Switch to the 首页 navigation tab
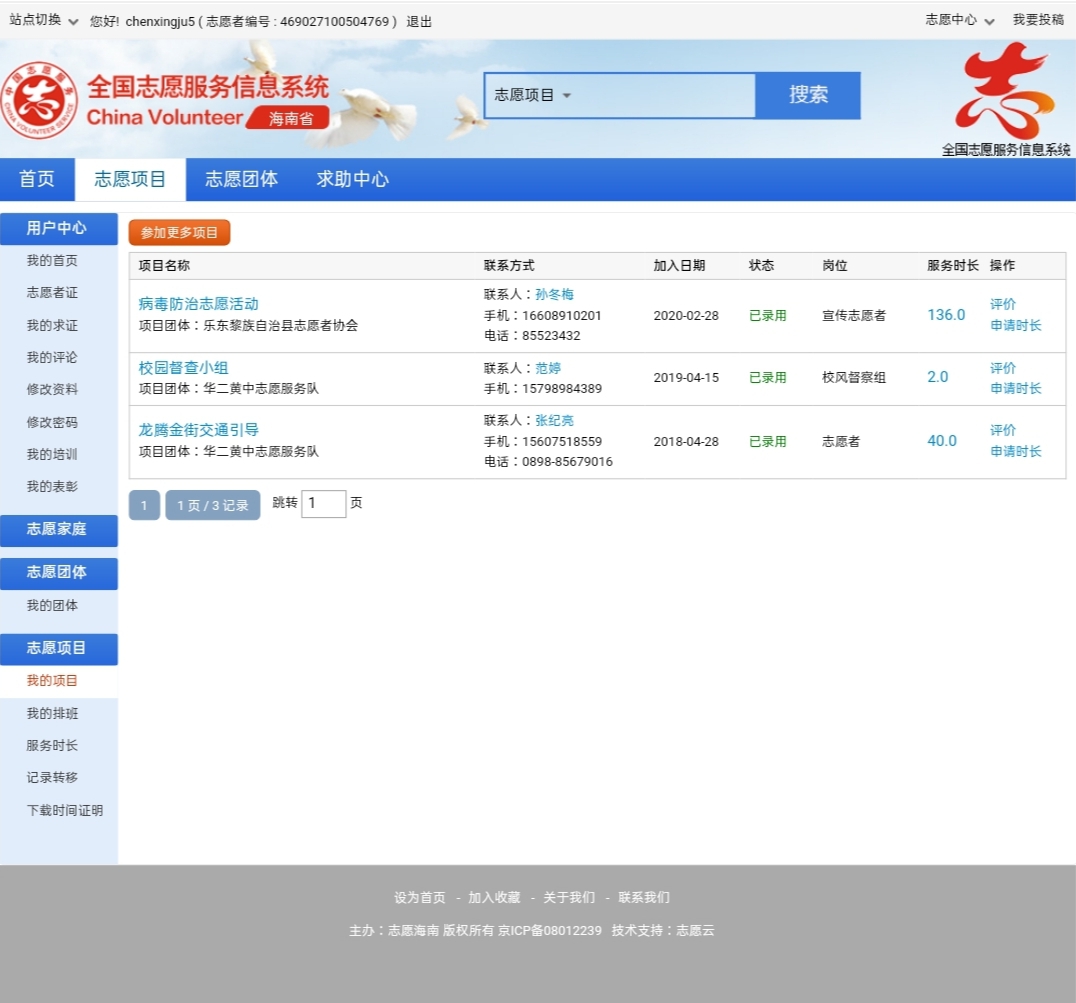1076x1003 pixels. 37,180
